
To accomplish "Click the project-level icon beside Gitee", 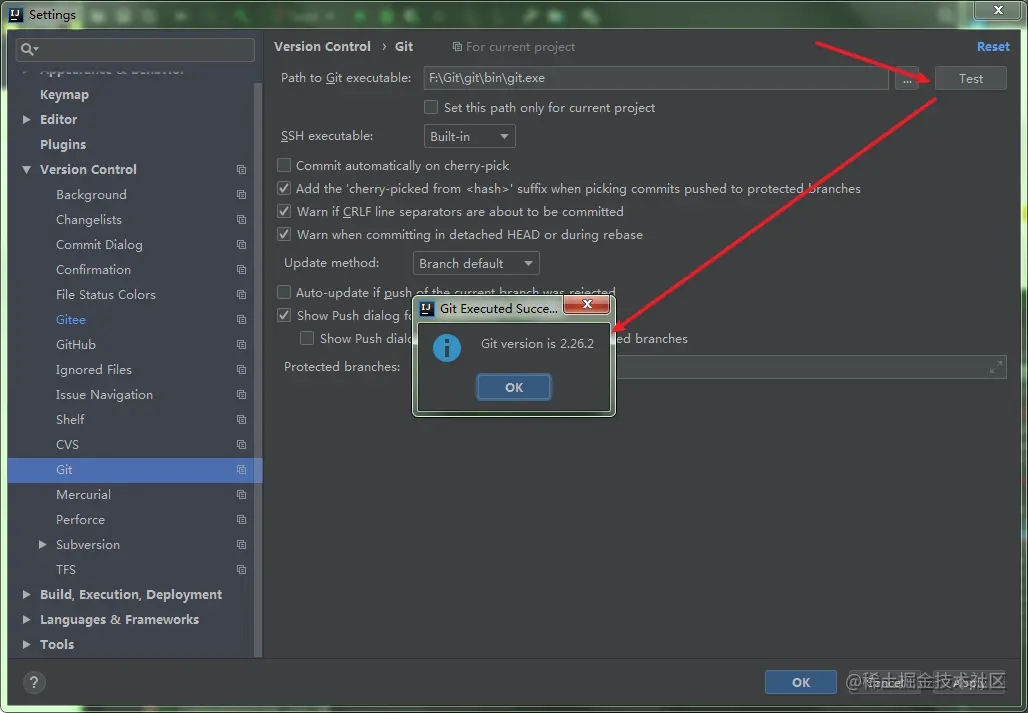I will 241,320.
